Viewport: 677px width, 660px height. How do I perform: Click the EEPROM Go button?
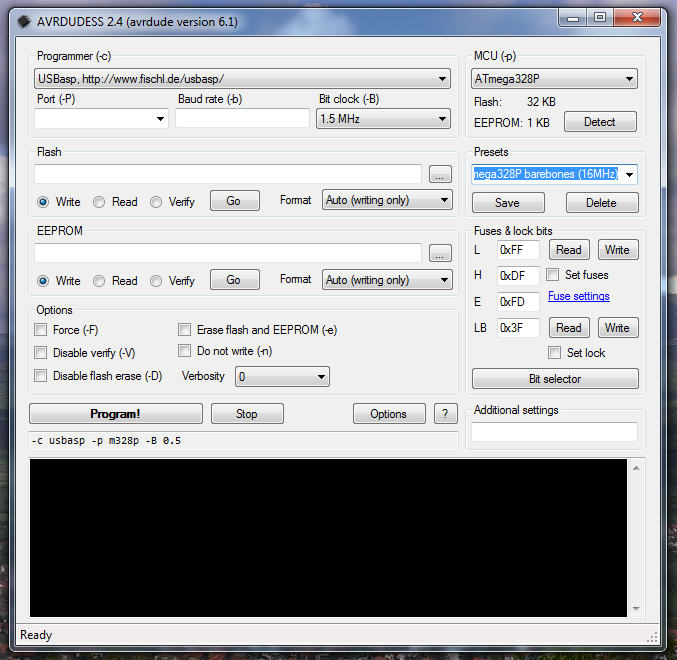pyautogui.click(x=235, y=280)
